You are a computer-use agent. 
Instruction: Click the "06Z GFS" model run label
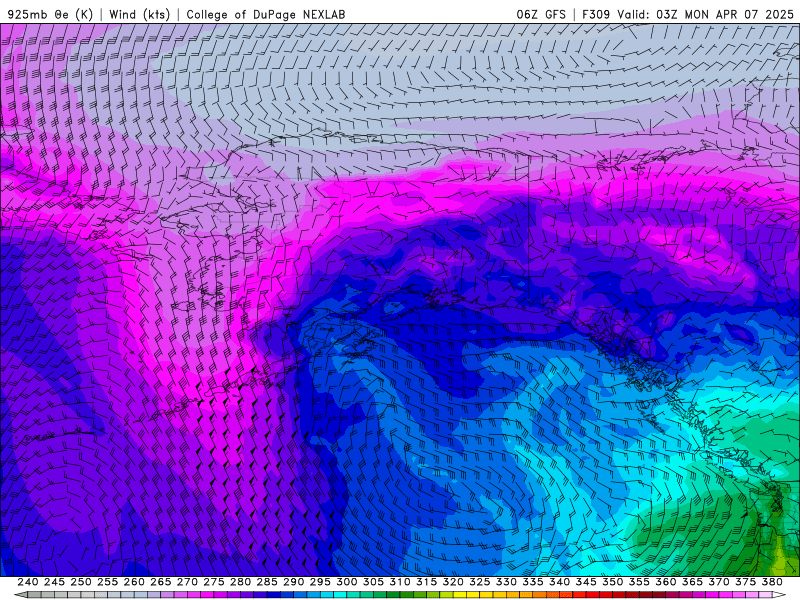(541, 14)
